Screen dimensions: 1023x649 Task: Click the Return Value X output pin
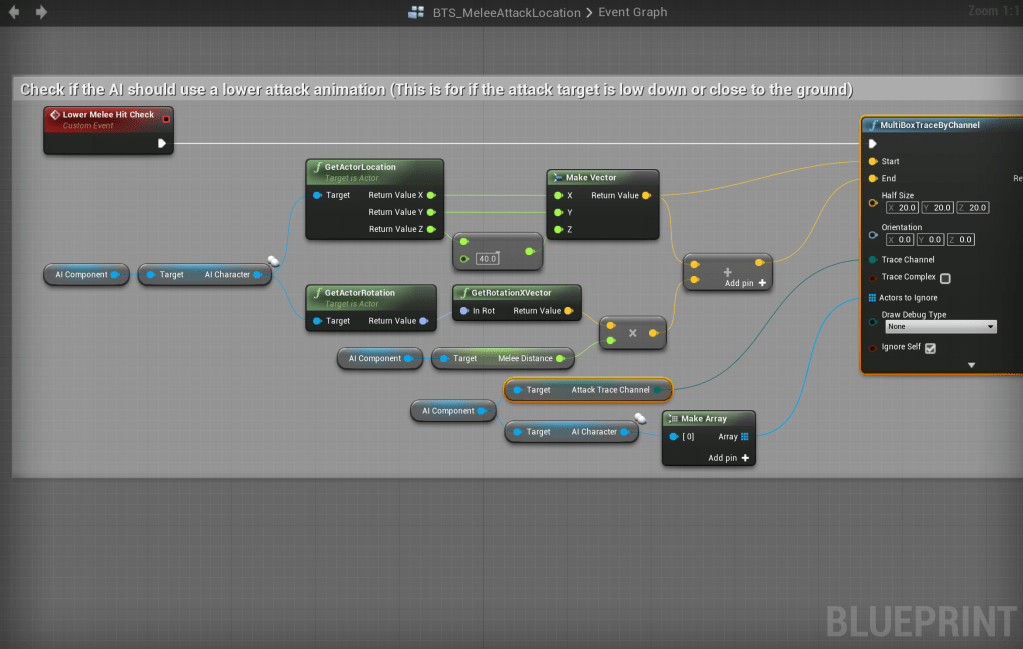click(x=431, y=195)
